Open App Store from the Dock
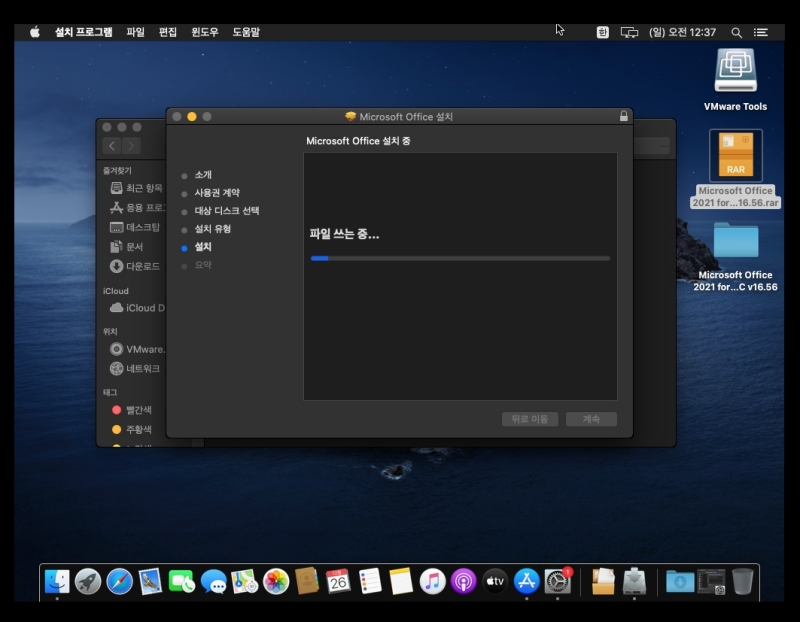Viewport: 800px width, 622px height. coord(527,581)
